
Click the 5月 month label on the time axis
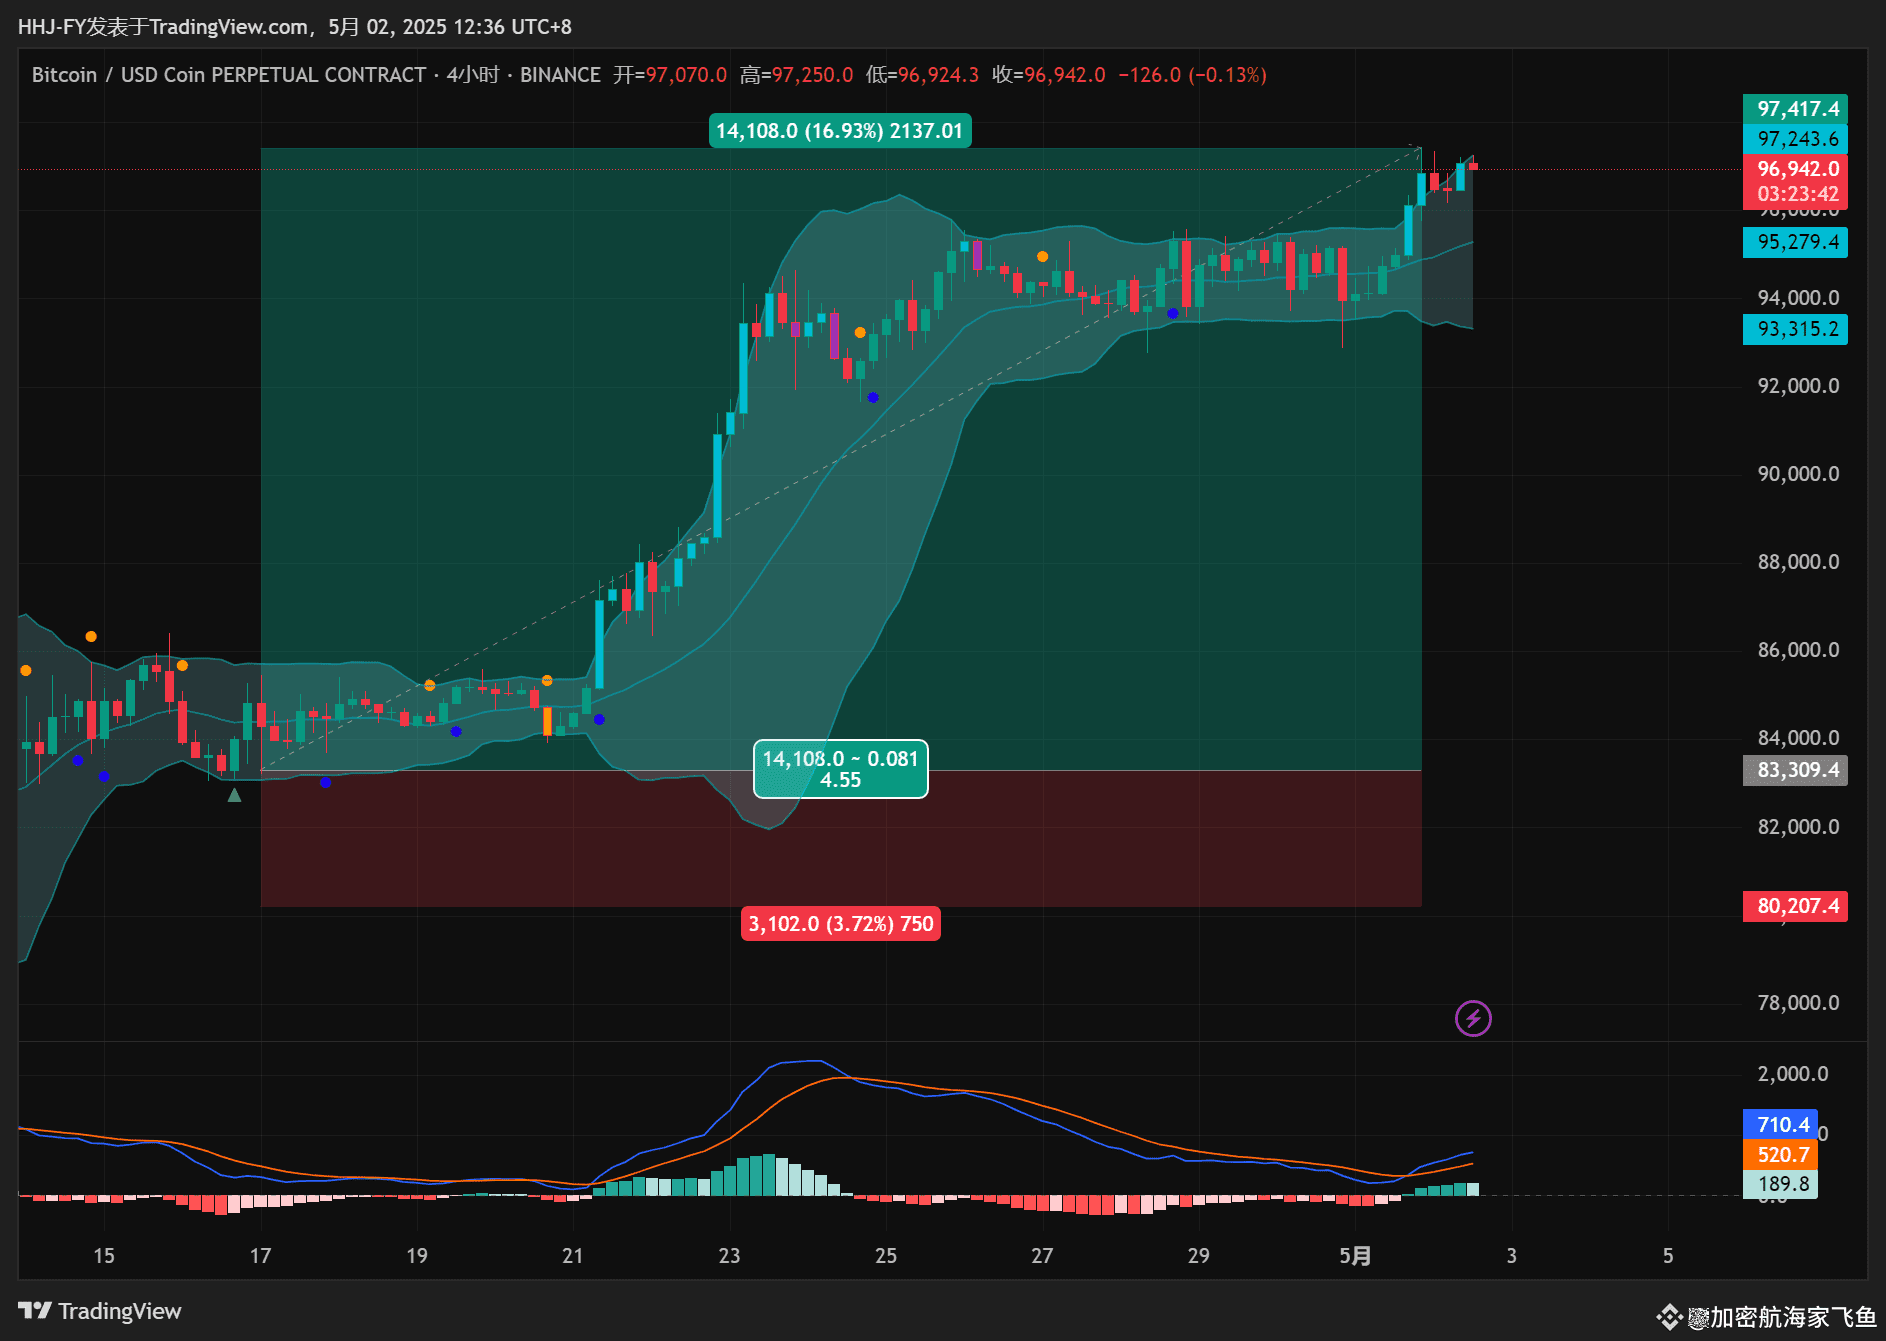(x=1355, y=1256)
